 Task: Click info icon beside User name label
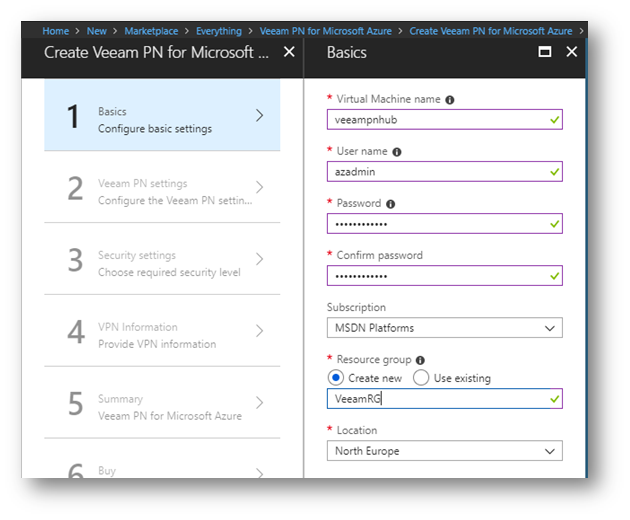397,152
